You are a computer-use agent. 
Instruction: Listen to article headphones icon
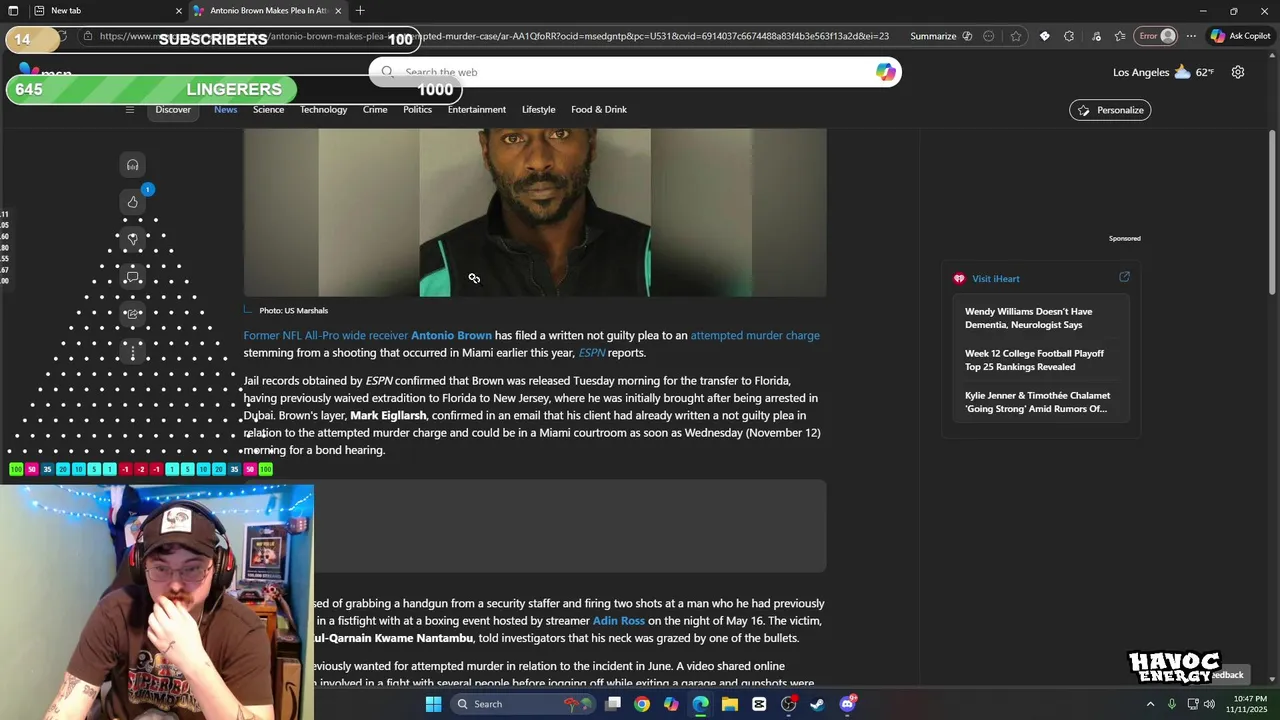[x=132, y=165]
